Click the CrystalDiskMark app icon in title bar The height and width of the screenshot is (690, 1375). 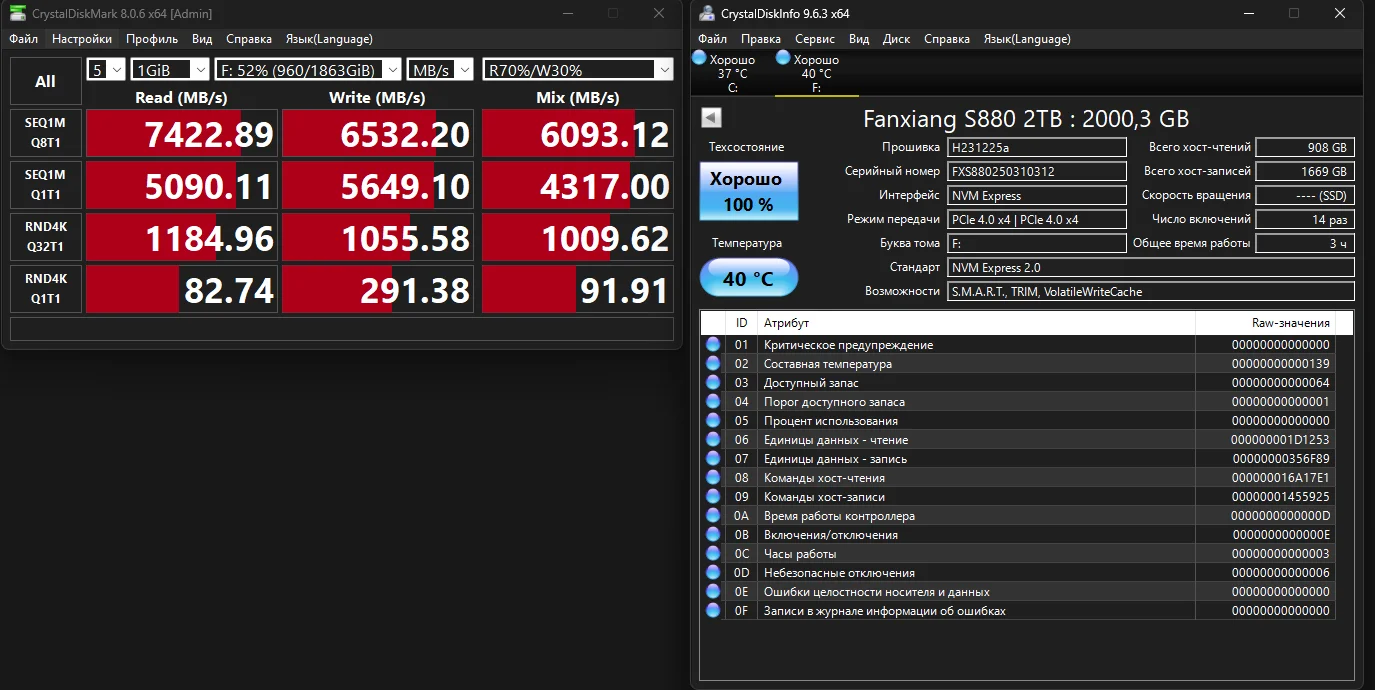tap(18, 14)
